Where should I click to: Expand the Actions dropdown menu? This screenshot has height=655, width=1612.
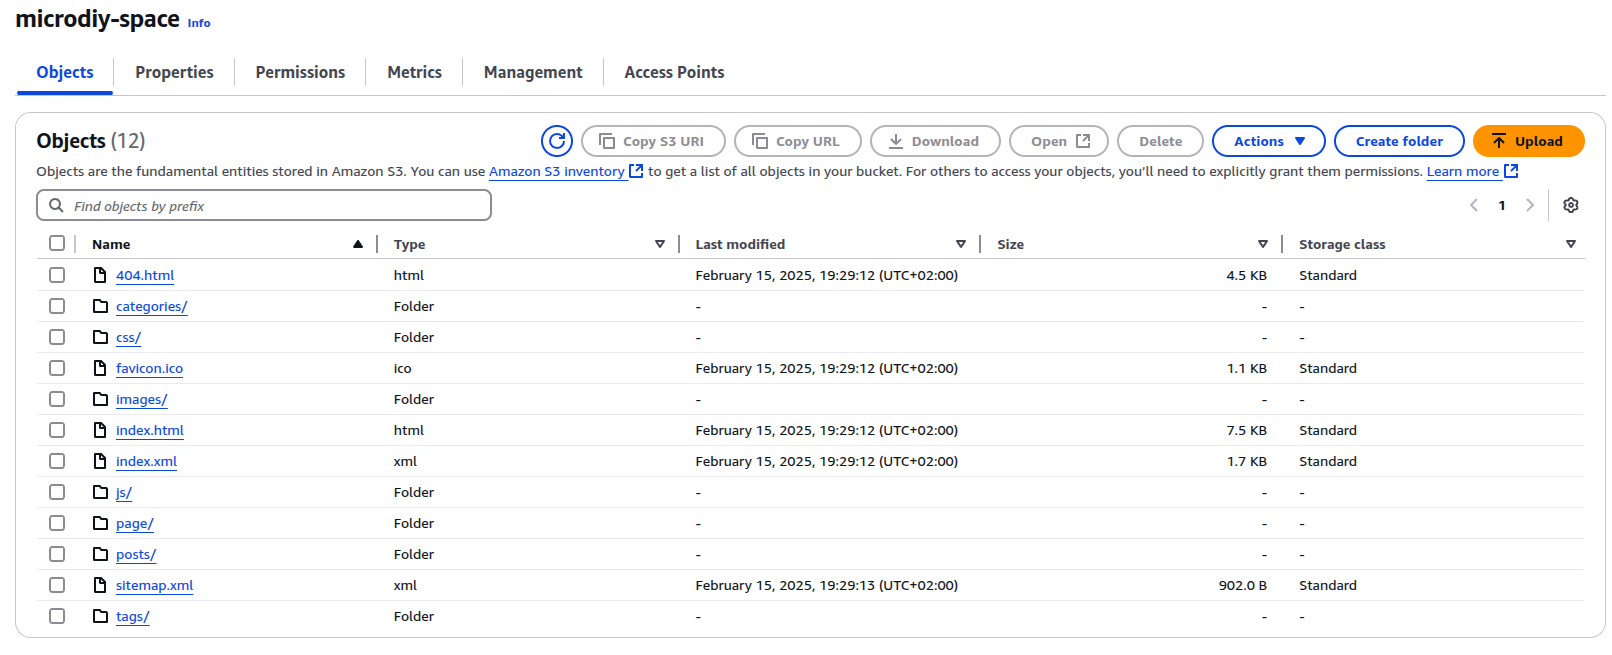coord(1268,141)
